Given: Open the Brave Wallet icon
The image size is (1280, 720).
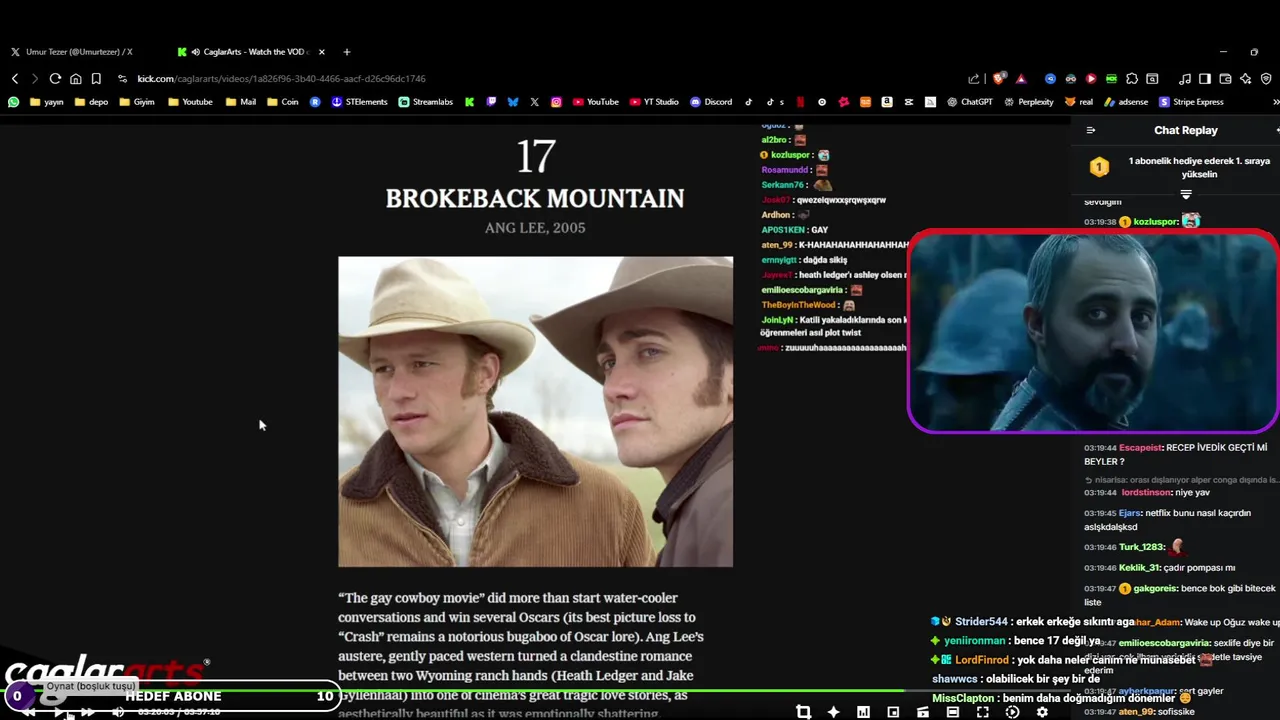Looking at the screenshot, I should 1225,79.
